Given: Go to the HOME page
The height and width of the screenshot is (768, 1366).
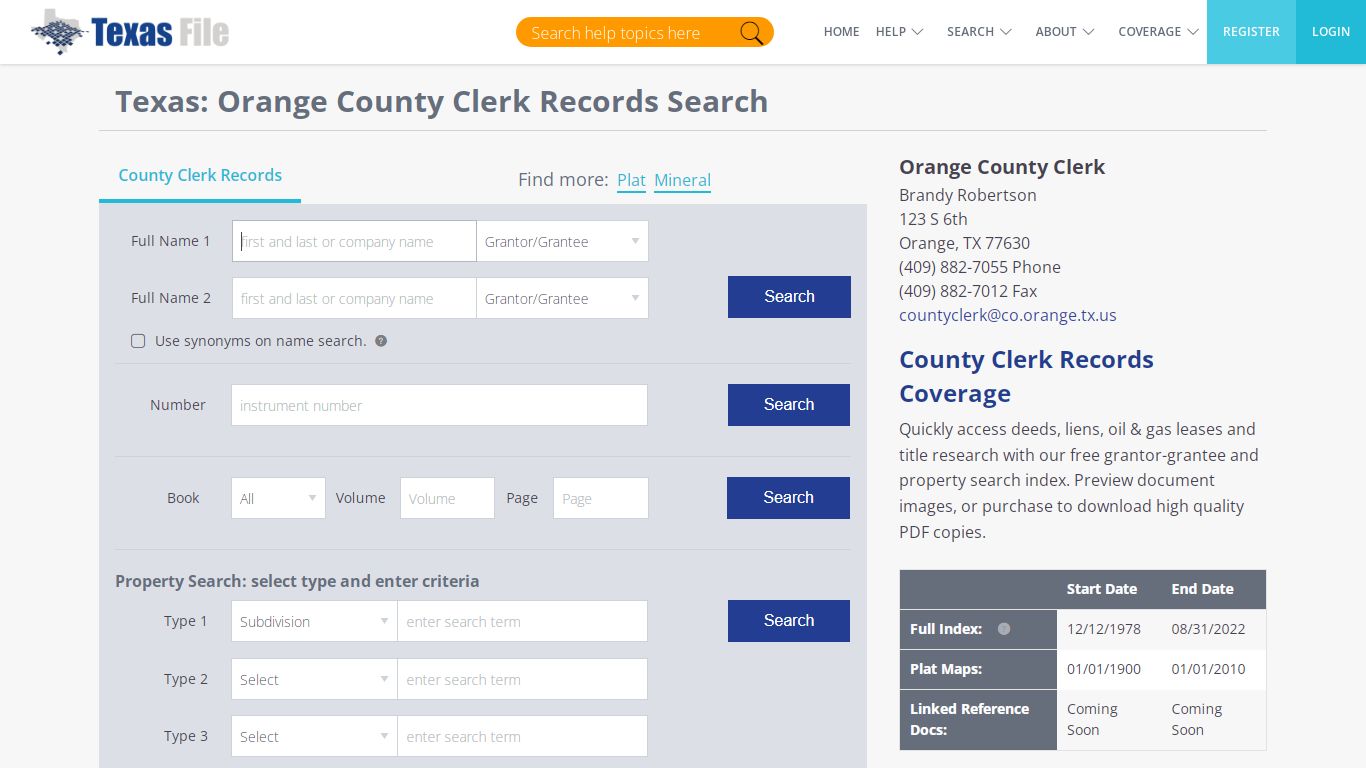Looking at the screenshot, I should 841,32.
